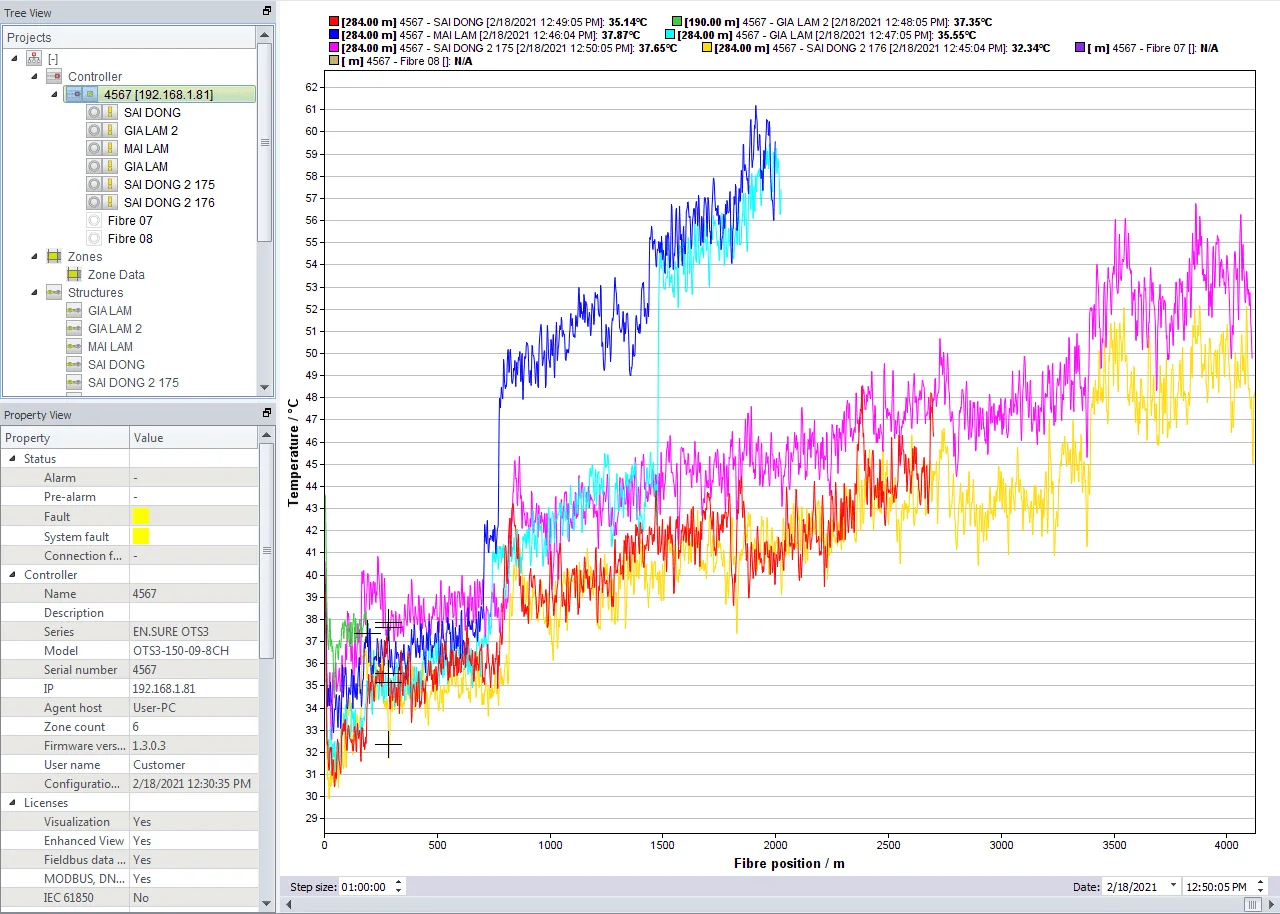Click the MAI LAM structure icon under Structures
This screenshot has height=914, width=1280.
pos(74,347)
